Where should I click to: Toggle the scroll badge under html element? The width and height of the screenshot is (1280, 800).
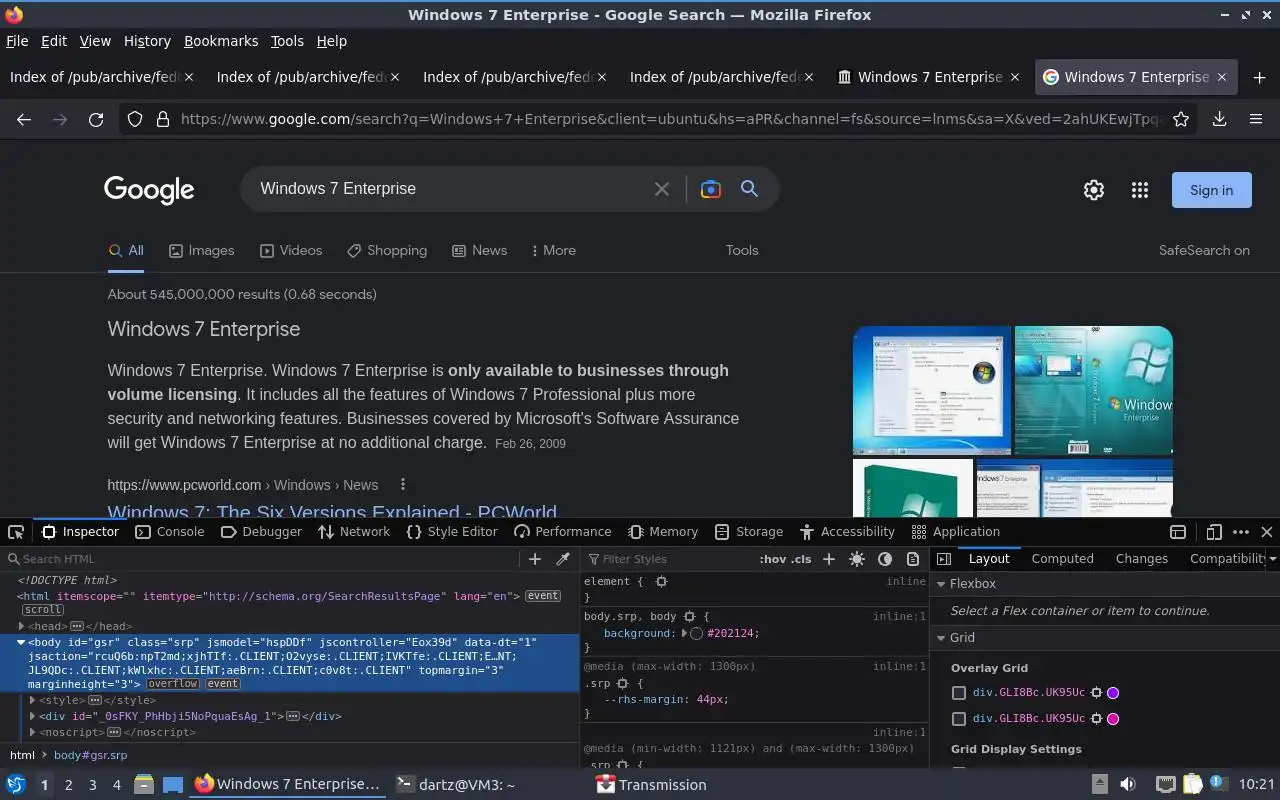click(x=43, y=609)
